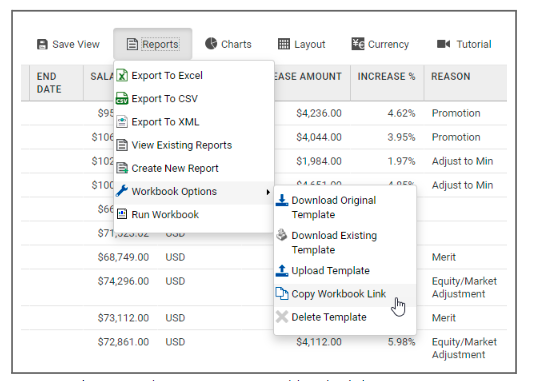
Task: Click the Save View button
Action: [x=68, y=44]
